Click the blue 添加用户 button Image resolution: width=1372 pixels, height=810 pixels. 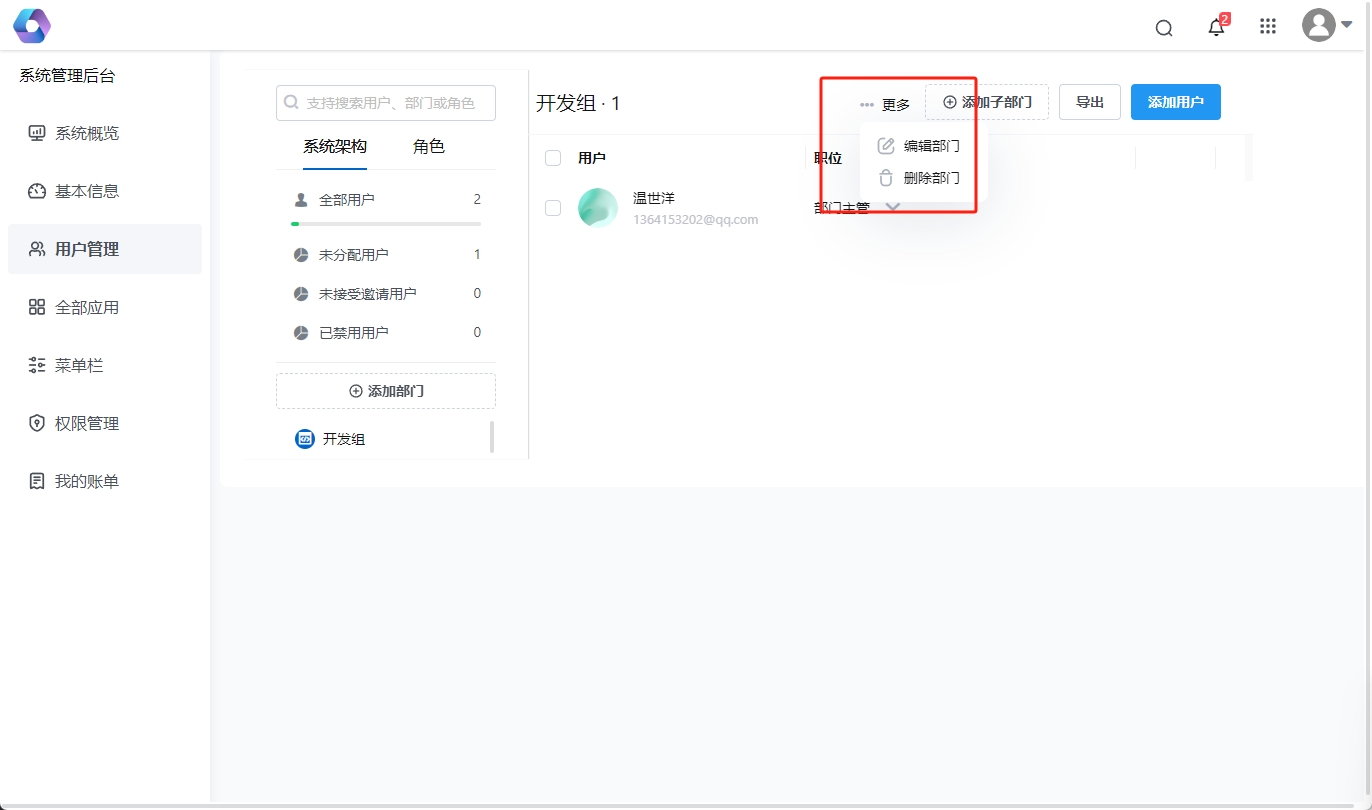[x=1175, y=102]
